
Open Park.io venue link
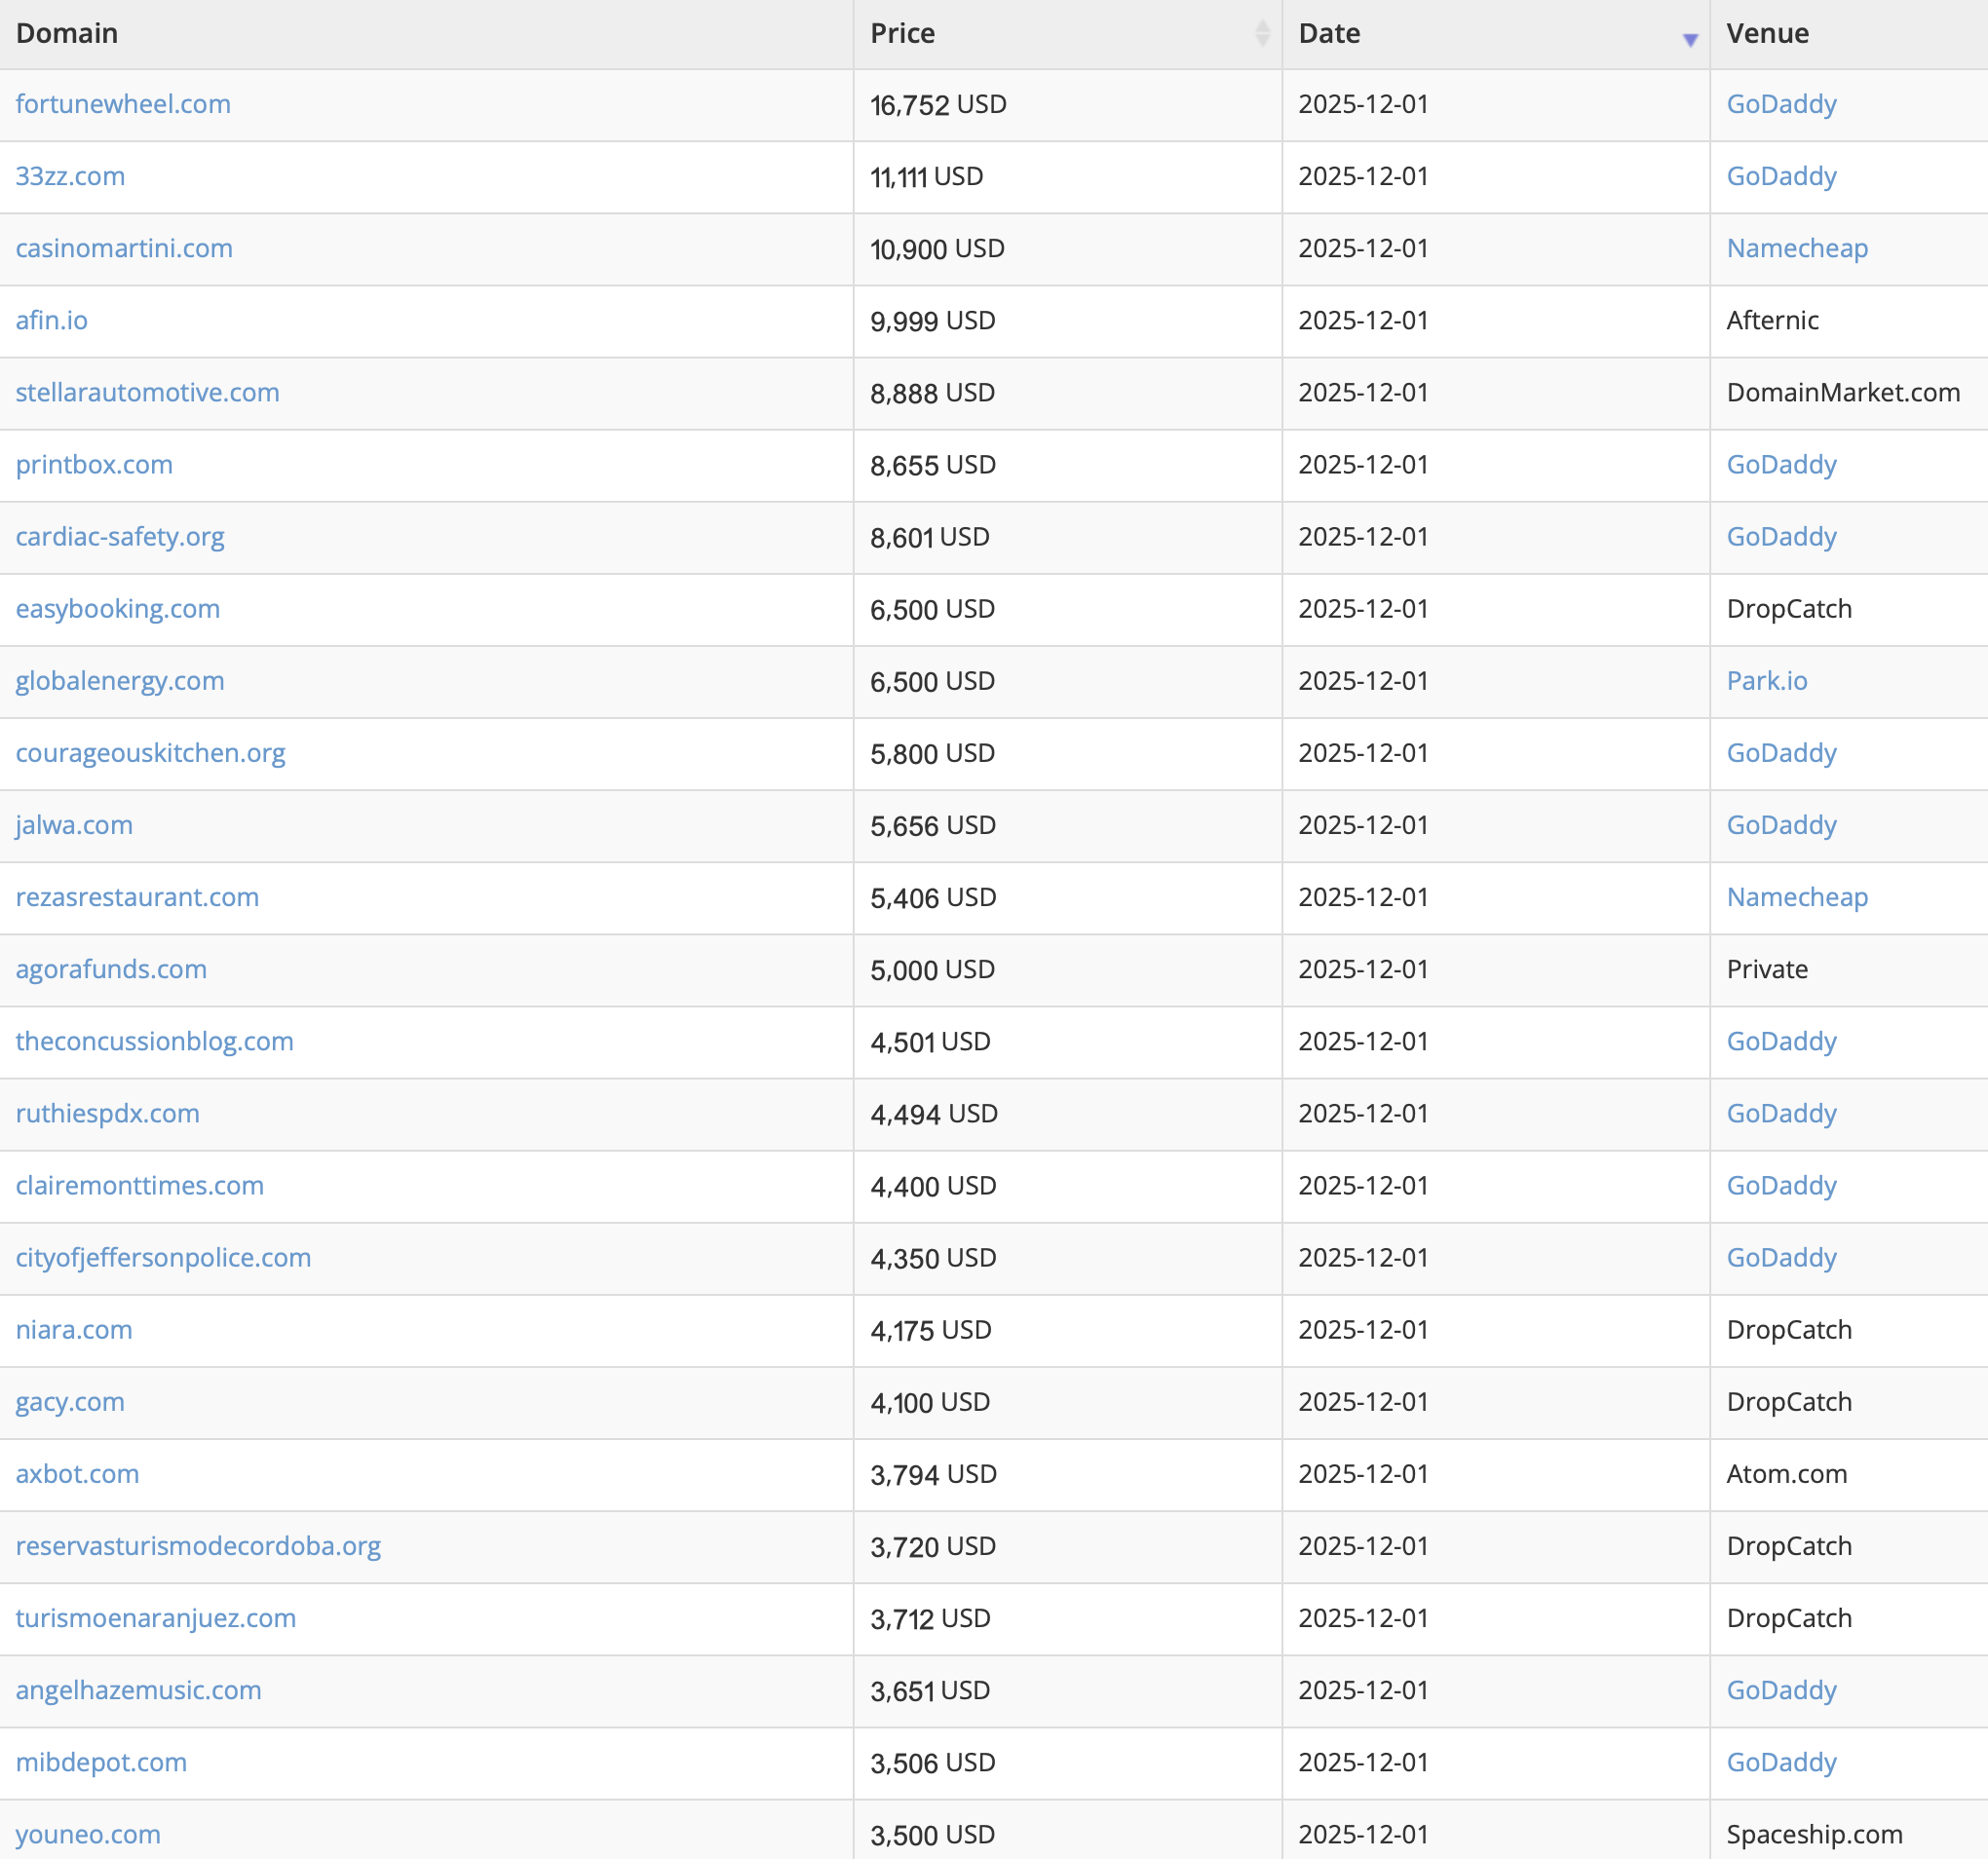tap(1767, 681)
